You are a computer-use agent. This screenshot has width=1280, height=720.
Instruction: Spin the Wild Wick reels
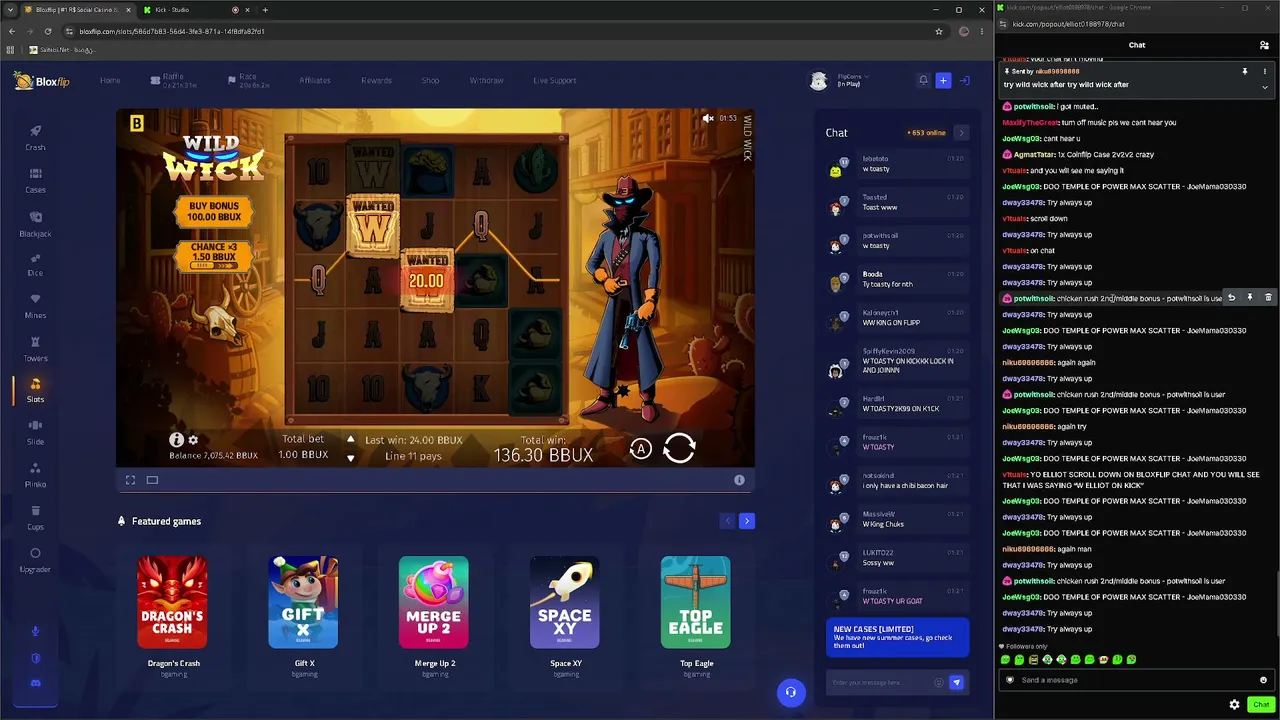click(679, 448)
